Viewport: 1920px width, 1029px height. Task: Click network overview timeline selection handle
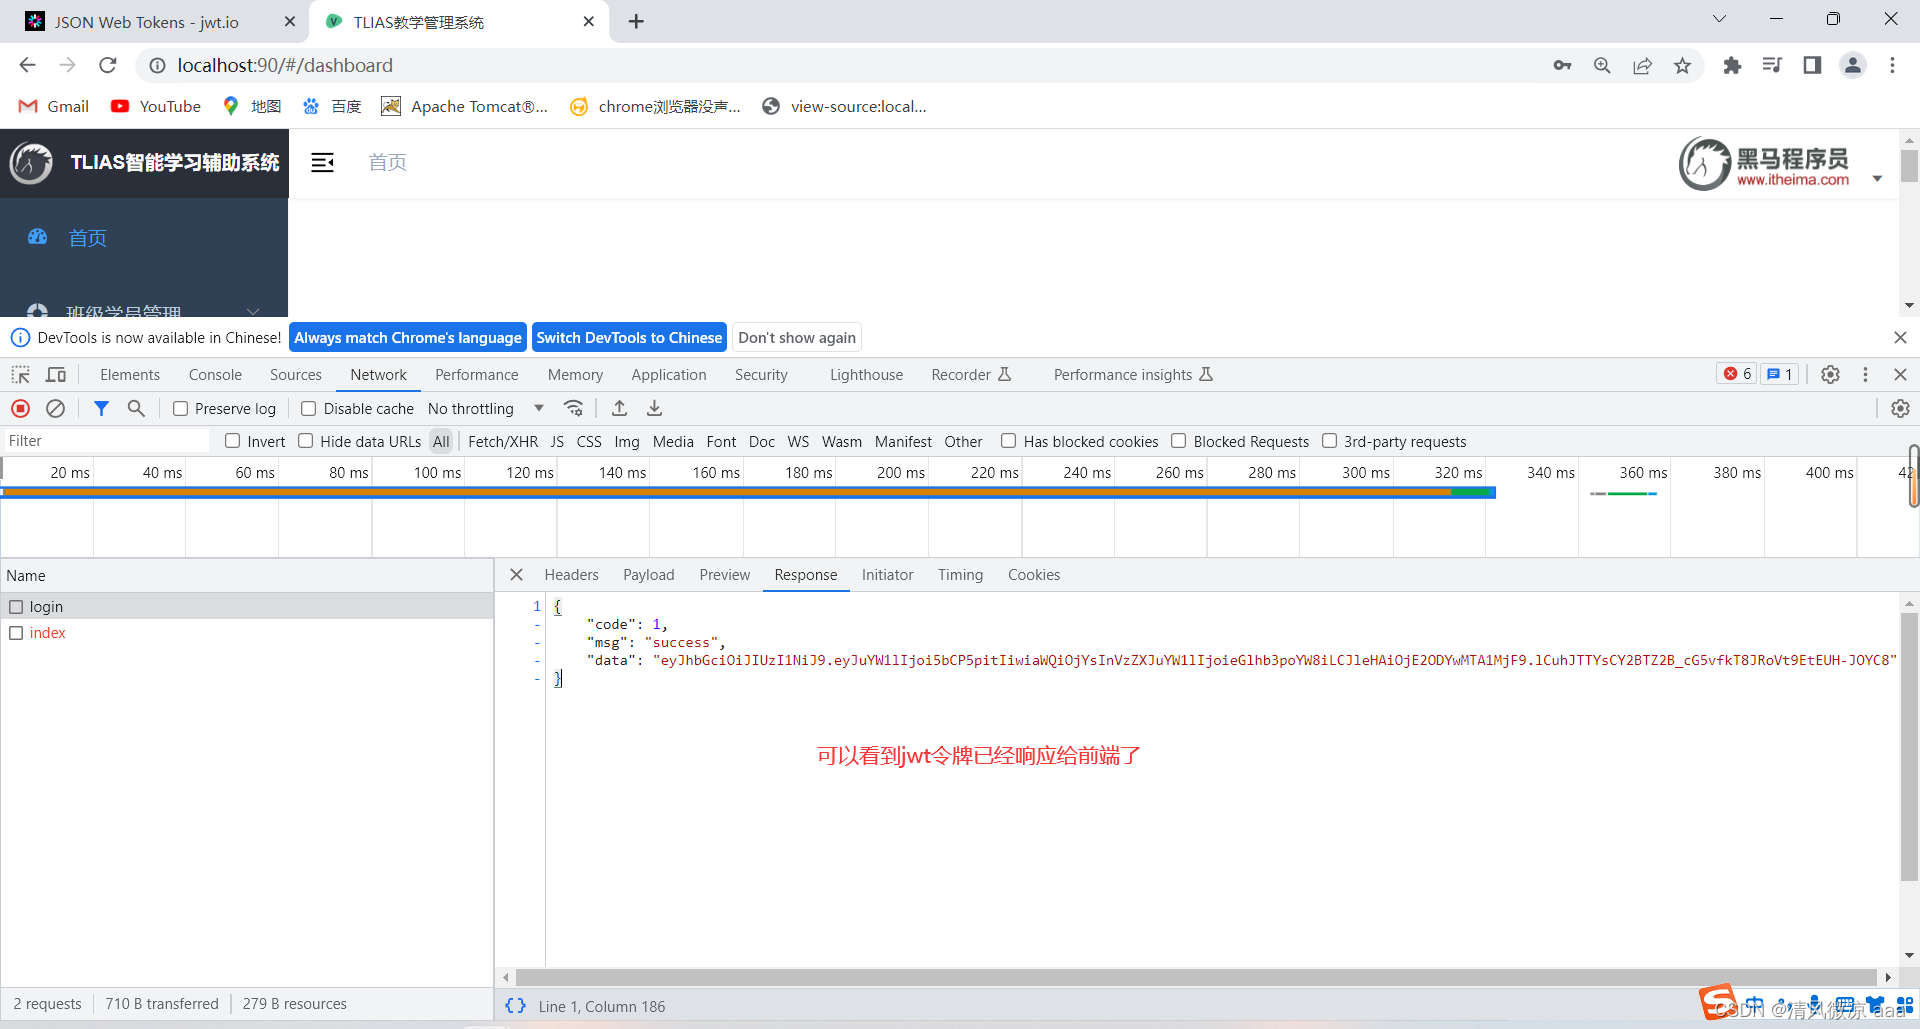coord(1913,476)
